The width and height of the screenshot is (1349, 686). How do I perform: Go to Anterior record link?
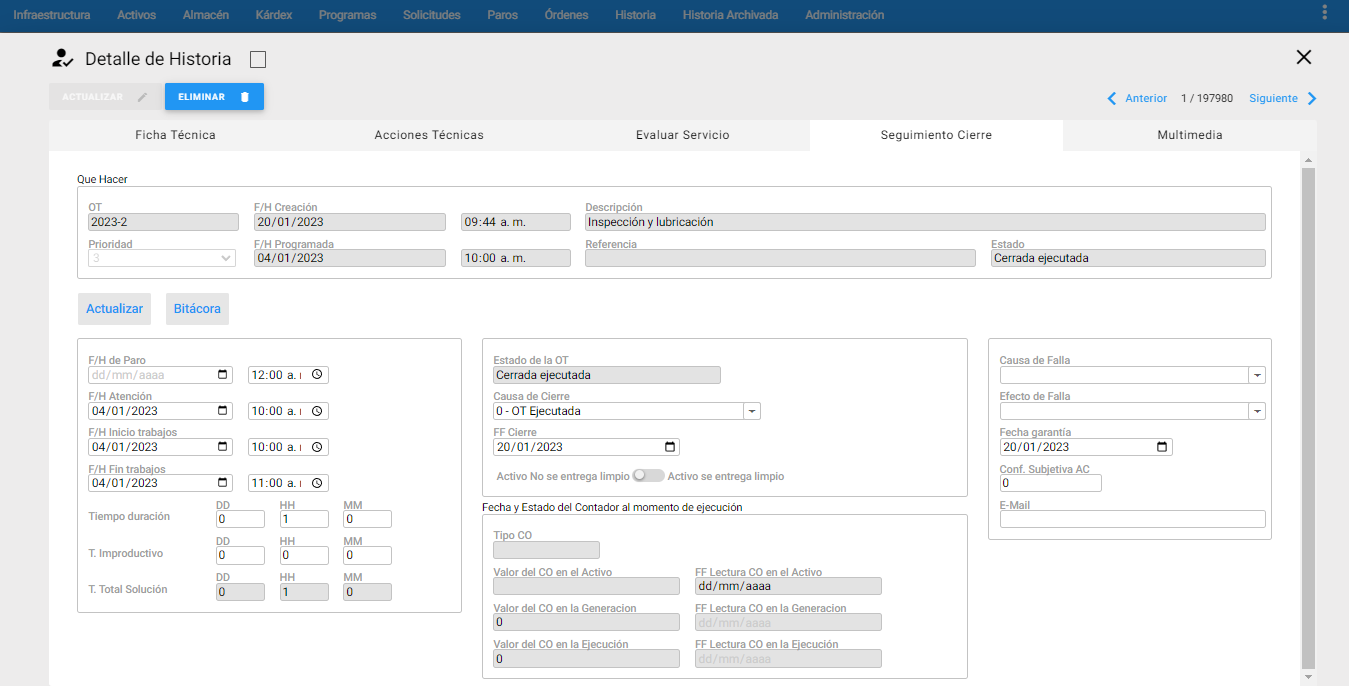[1146, 98]
